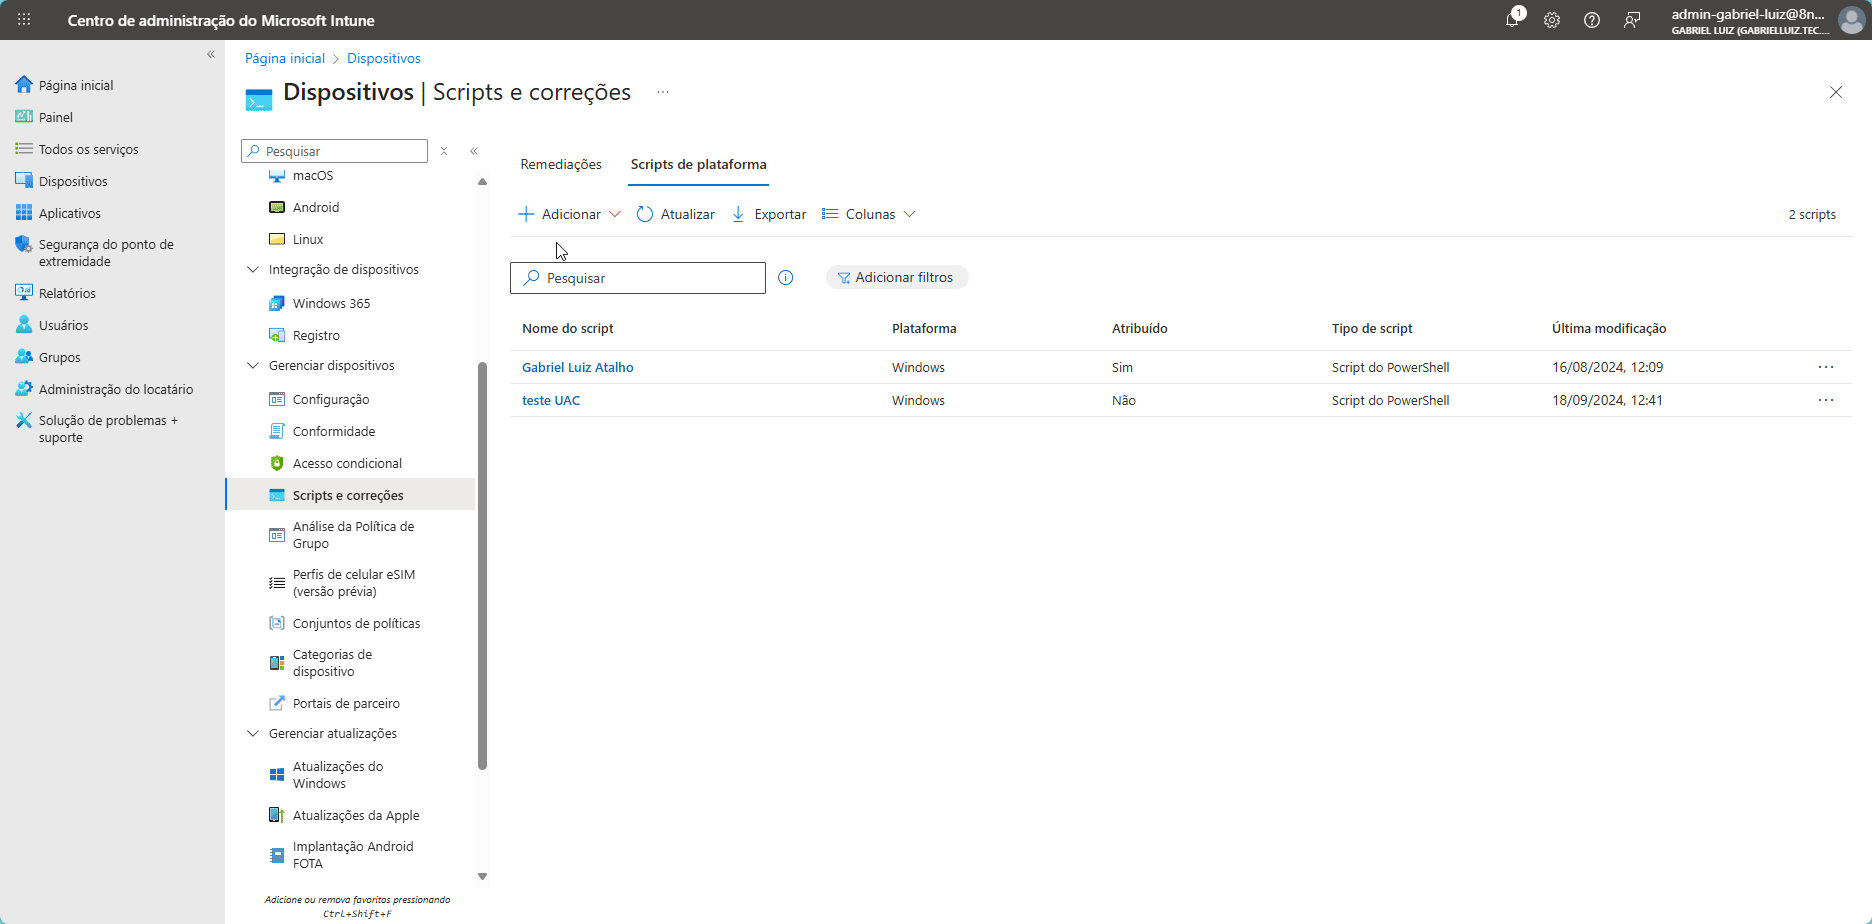The image size is (1872, 924).
Task: Open the Colunas dropdown
Action: (868, 214)
